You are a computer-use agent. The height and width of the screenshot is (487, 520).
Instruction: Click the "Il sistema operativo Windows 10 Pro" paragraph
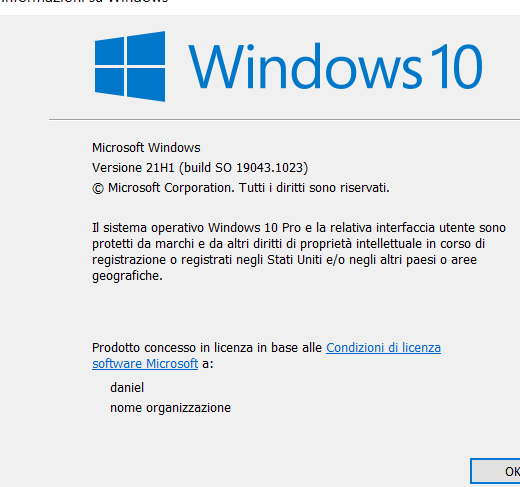[299, 252]
